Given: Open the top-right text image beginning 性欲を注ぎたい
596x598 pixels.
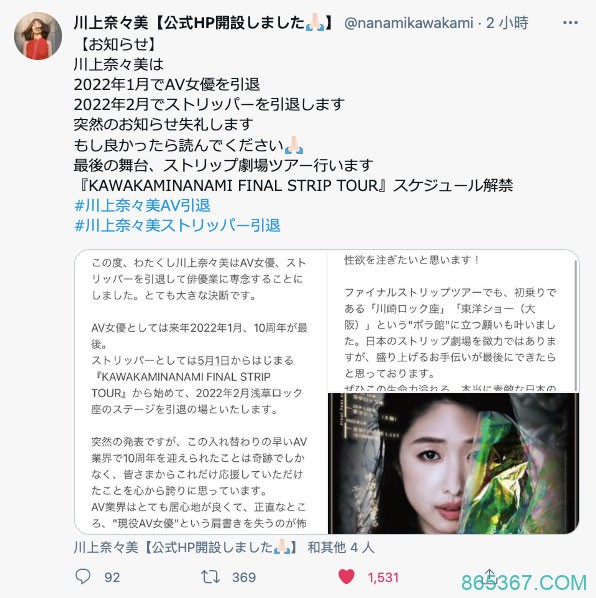Looking at the screenshot, I should coord(453,320).
